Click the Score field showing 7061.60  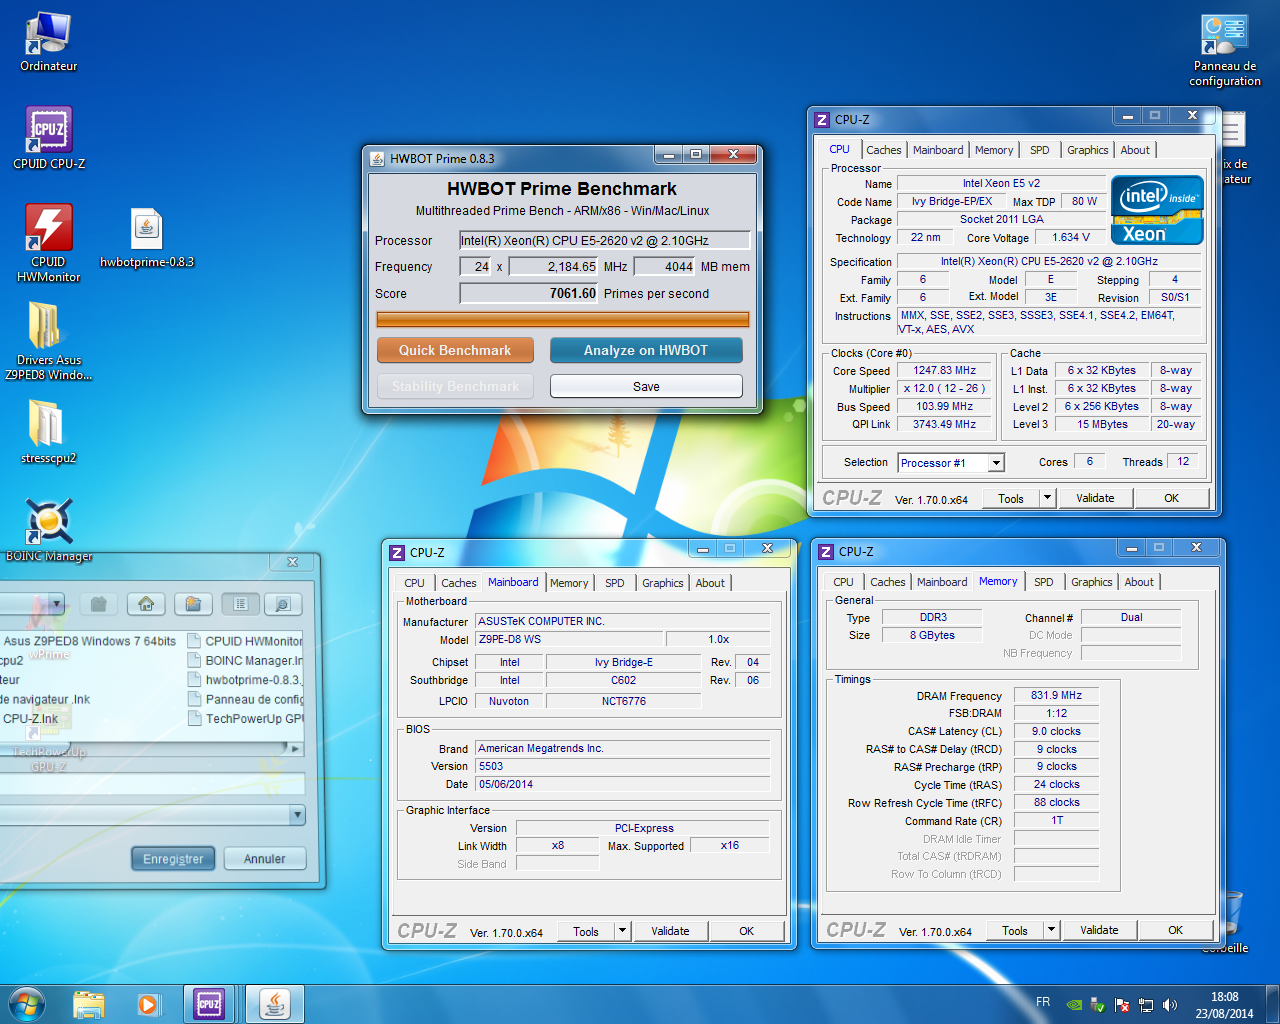tap(529, 293)
